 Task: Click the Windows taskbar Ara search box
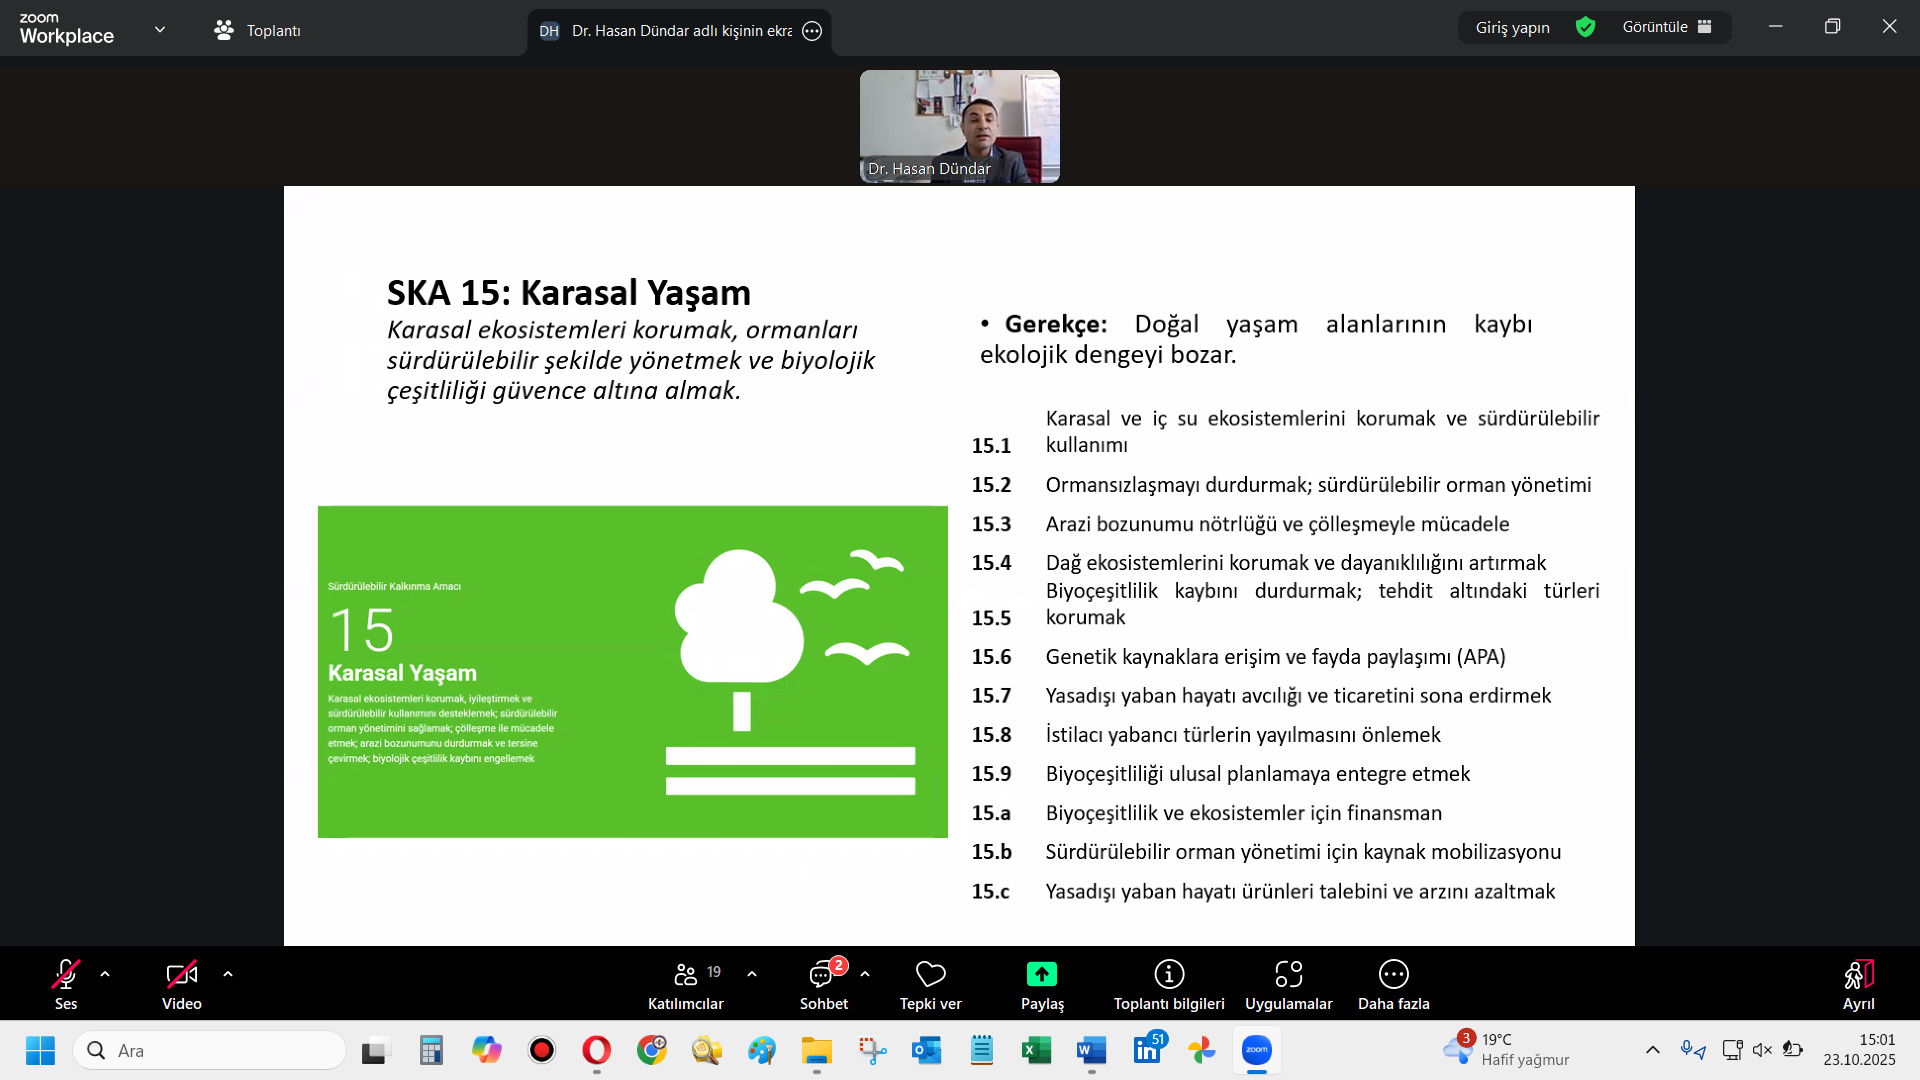tap(210, 1050)
